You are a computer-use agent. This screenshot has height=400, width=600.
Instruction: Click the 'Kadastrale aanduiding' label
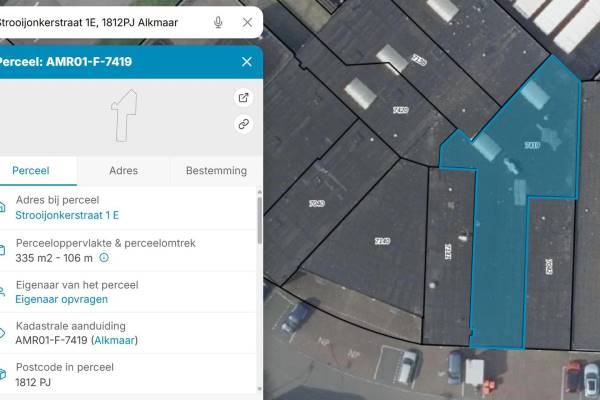71,326
